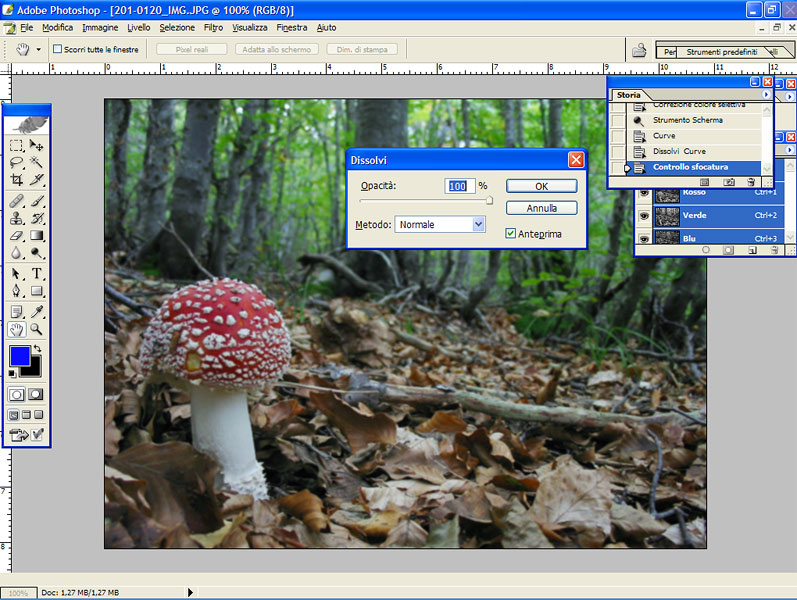Viewport: 797px width, 600px height.
Task: Click Annulla to cancel Dissolvi
Action: [541, 208]
